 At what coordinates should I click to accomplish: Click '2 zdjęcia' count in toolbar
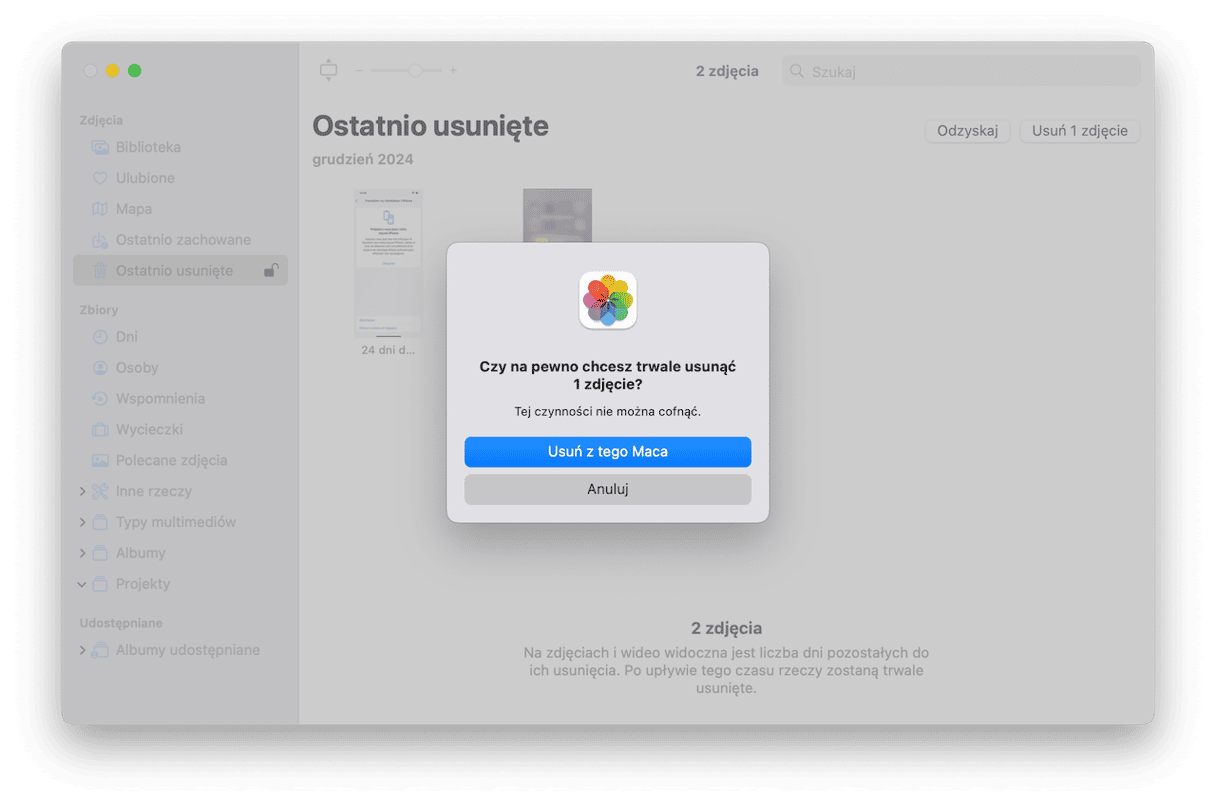pos(727,71)
